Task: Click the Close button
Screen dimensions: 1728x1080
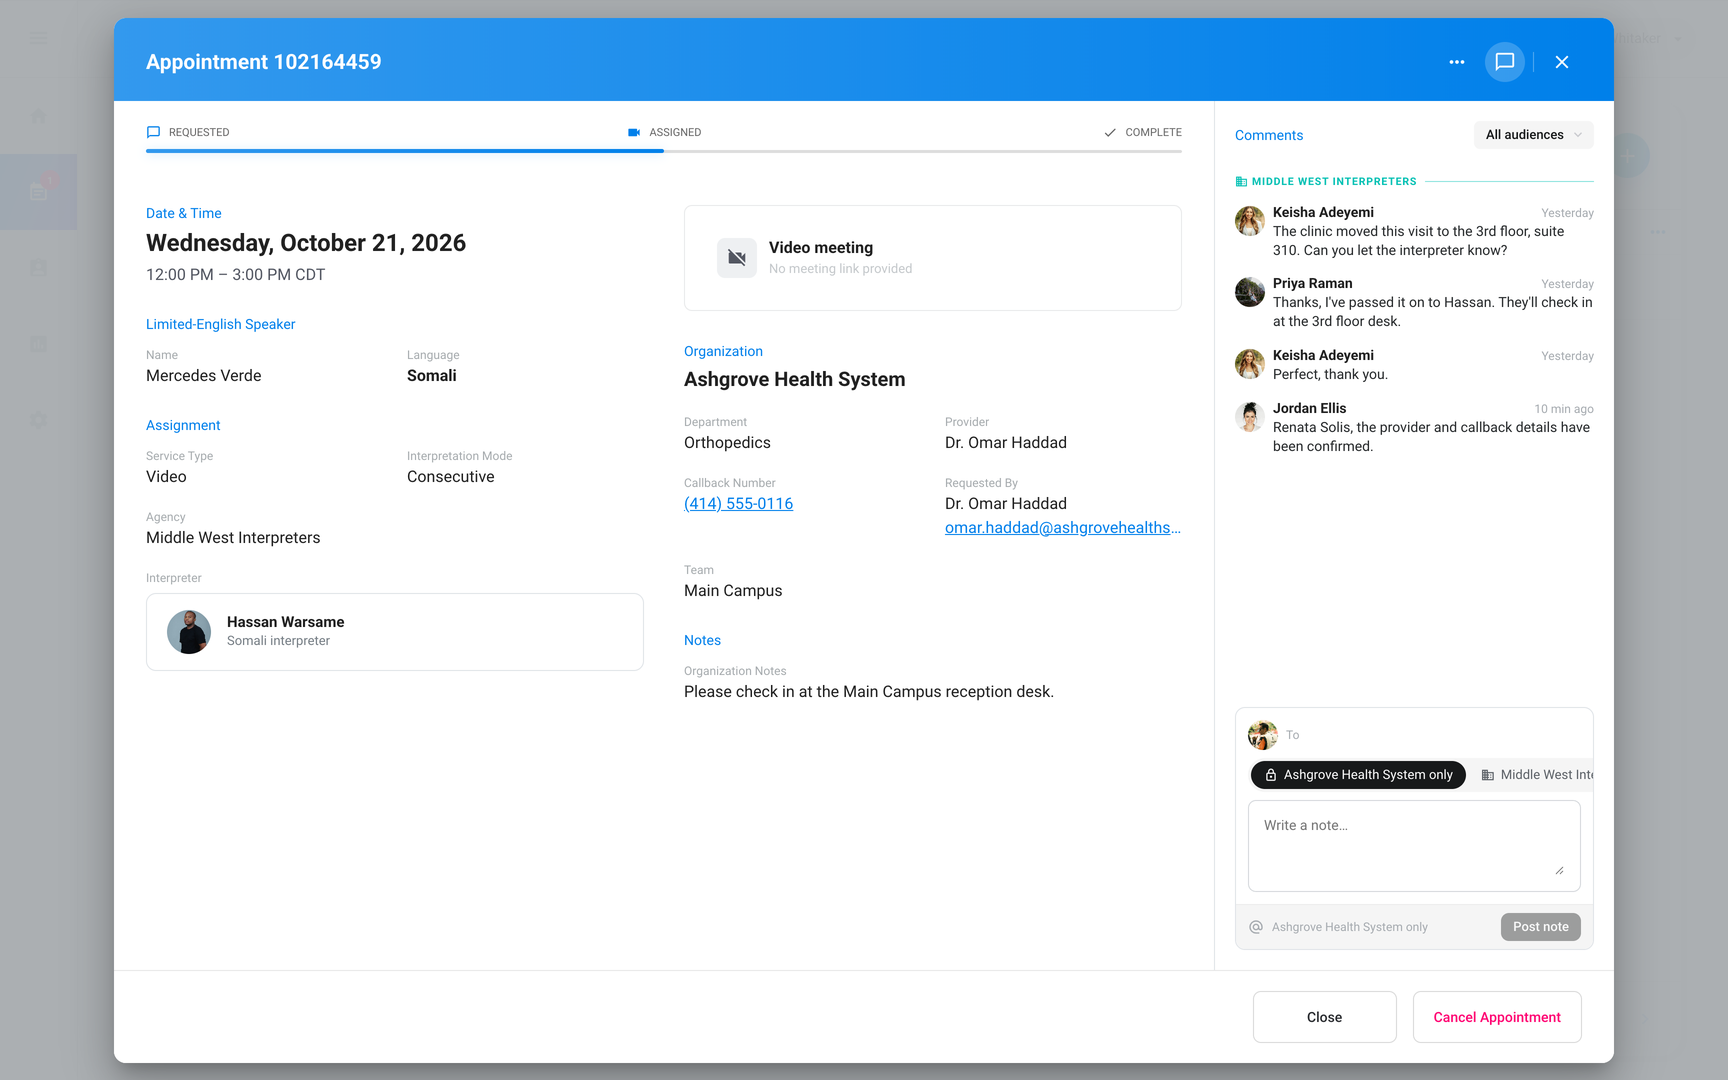Action: (1324, 1017)
